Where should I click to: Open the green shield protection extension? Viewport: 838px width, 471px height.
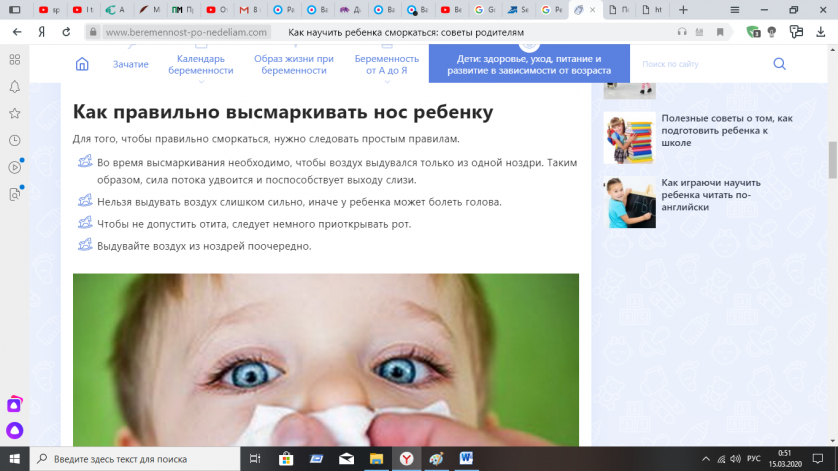754,32
